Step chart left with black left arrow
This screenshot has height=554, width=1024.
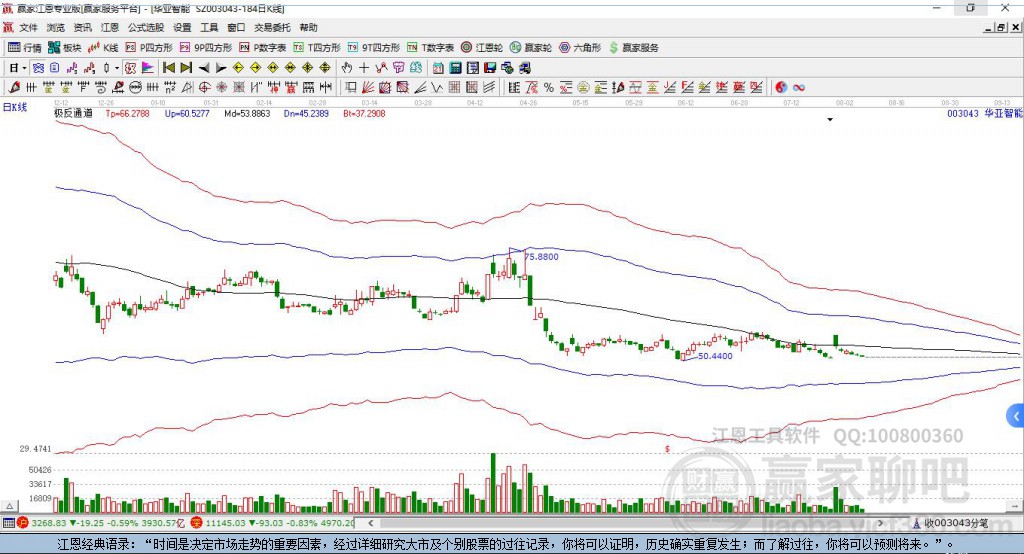204,68
